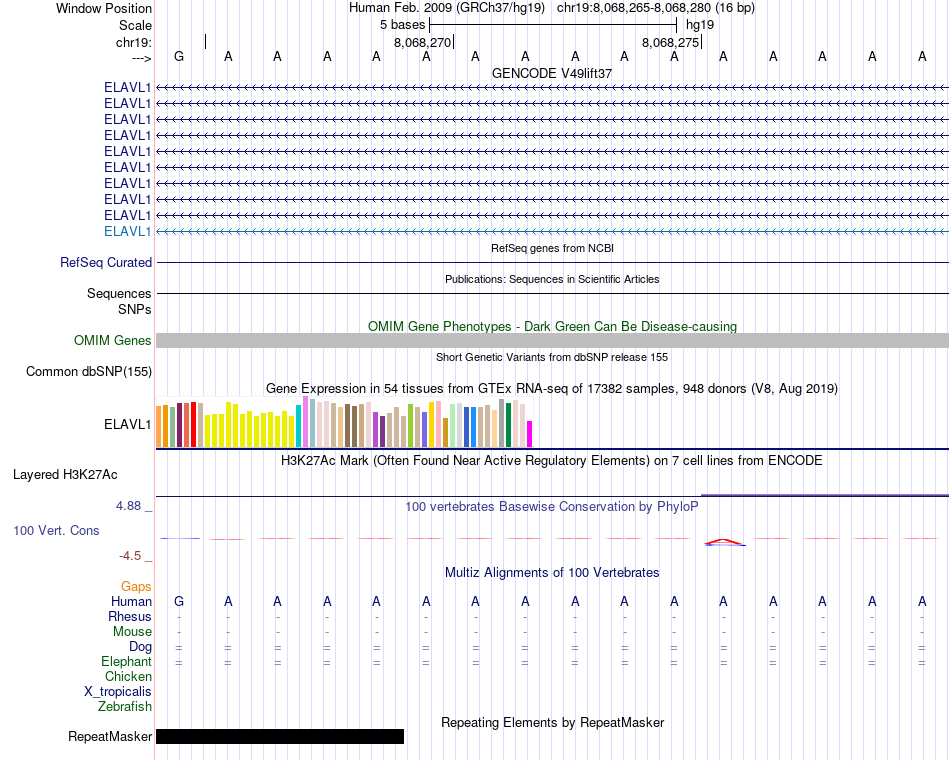950x760 pixels.
Task: Click the OMIM Genes label
Action: (113, 341)
